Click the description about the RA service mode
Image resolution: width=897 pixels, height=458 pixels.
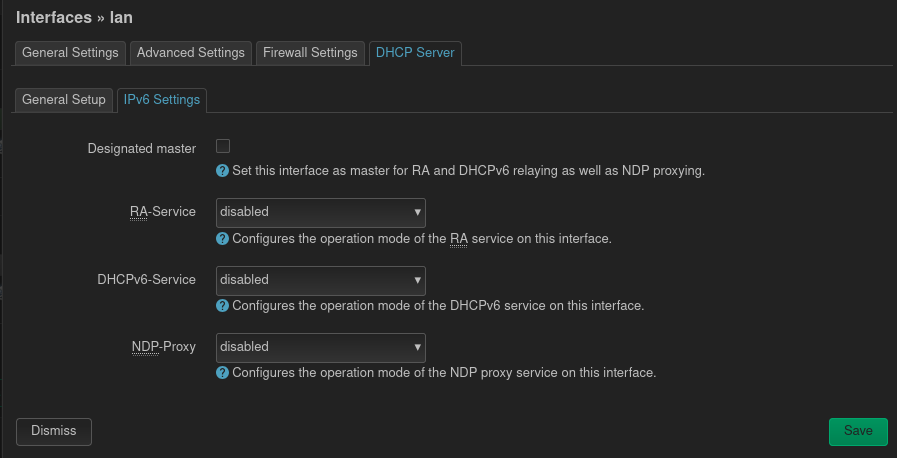(422, 239)
